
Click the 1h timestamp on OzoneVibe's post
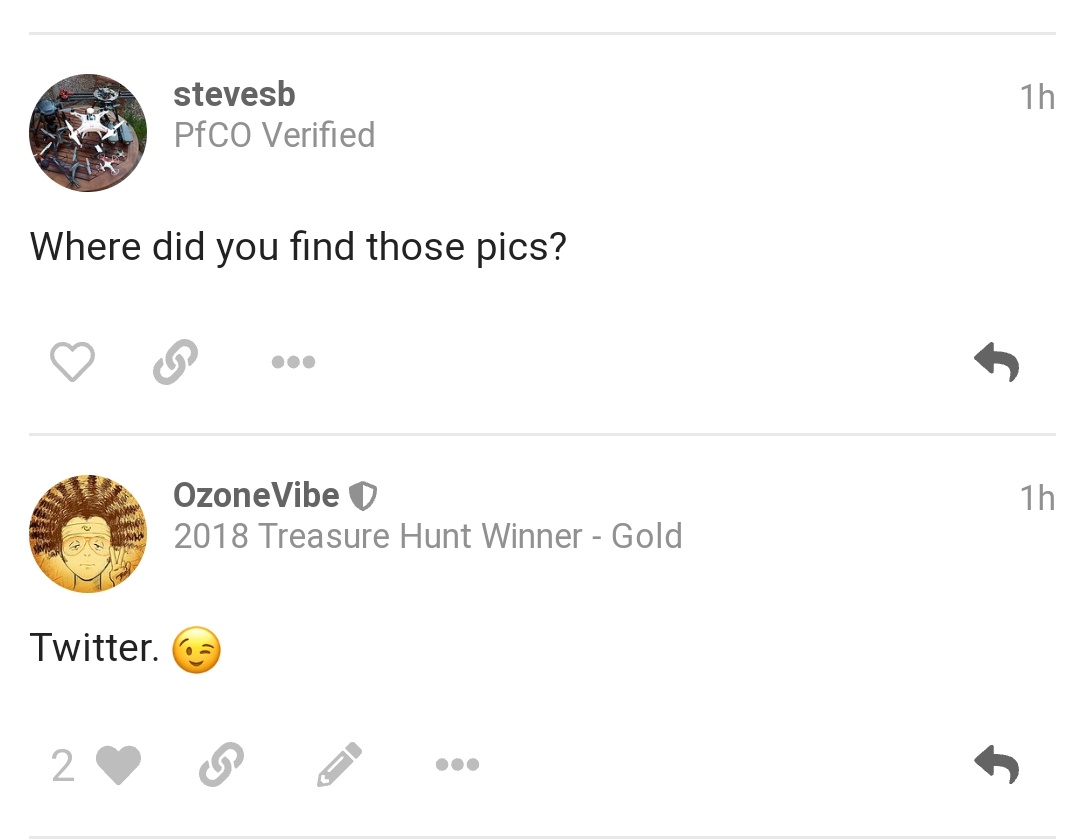point(1037,498)
